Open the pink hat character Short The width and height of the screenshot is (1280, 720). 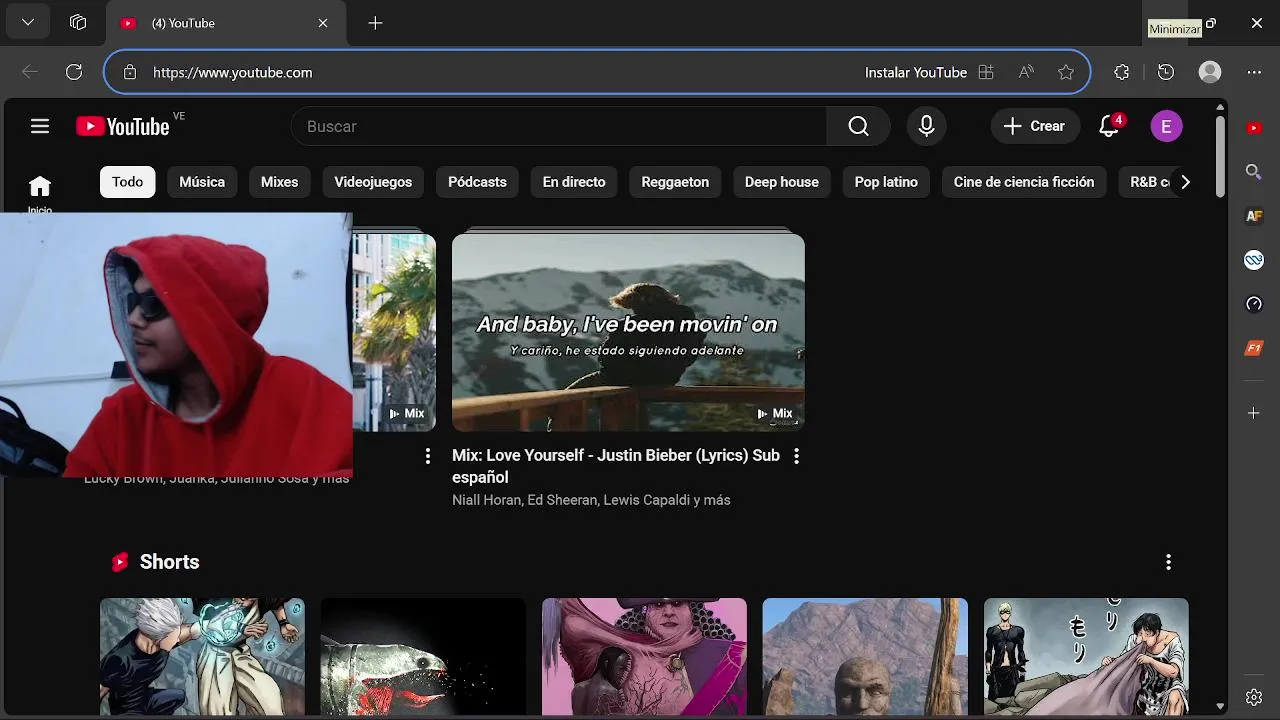[x=644, y=657]
